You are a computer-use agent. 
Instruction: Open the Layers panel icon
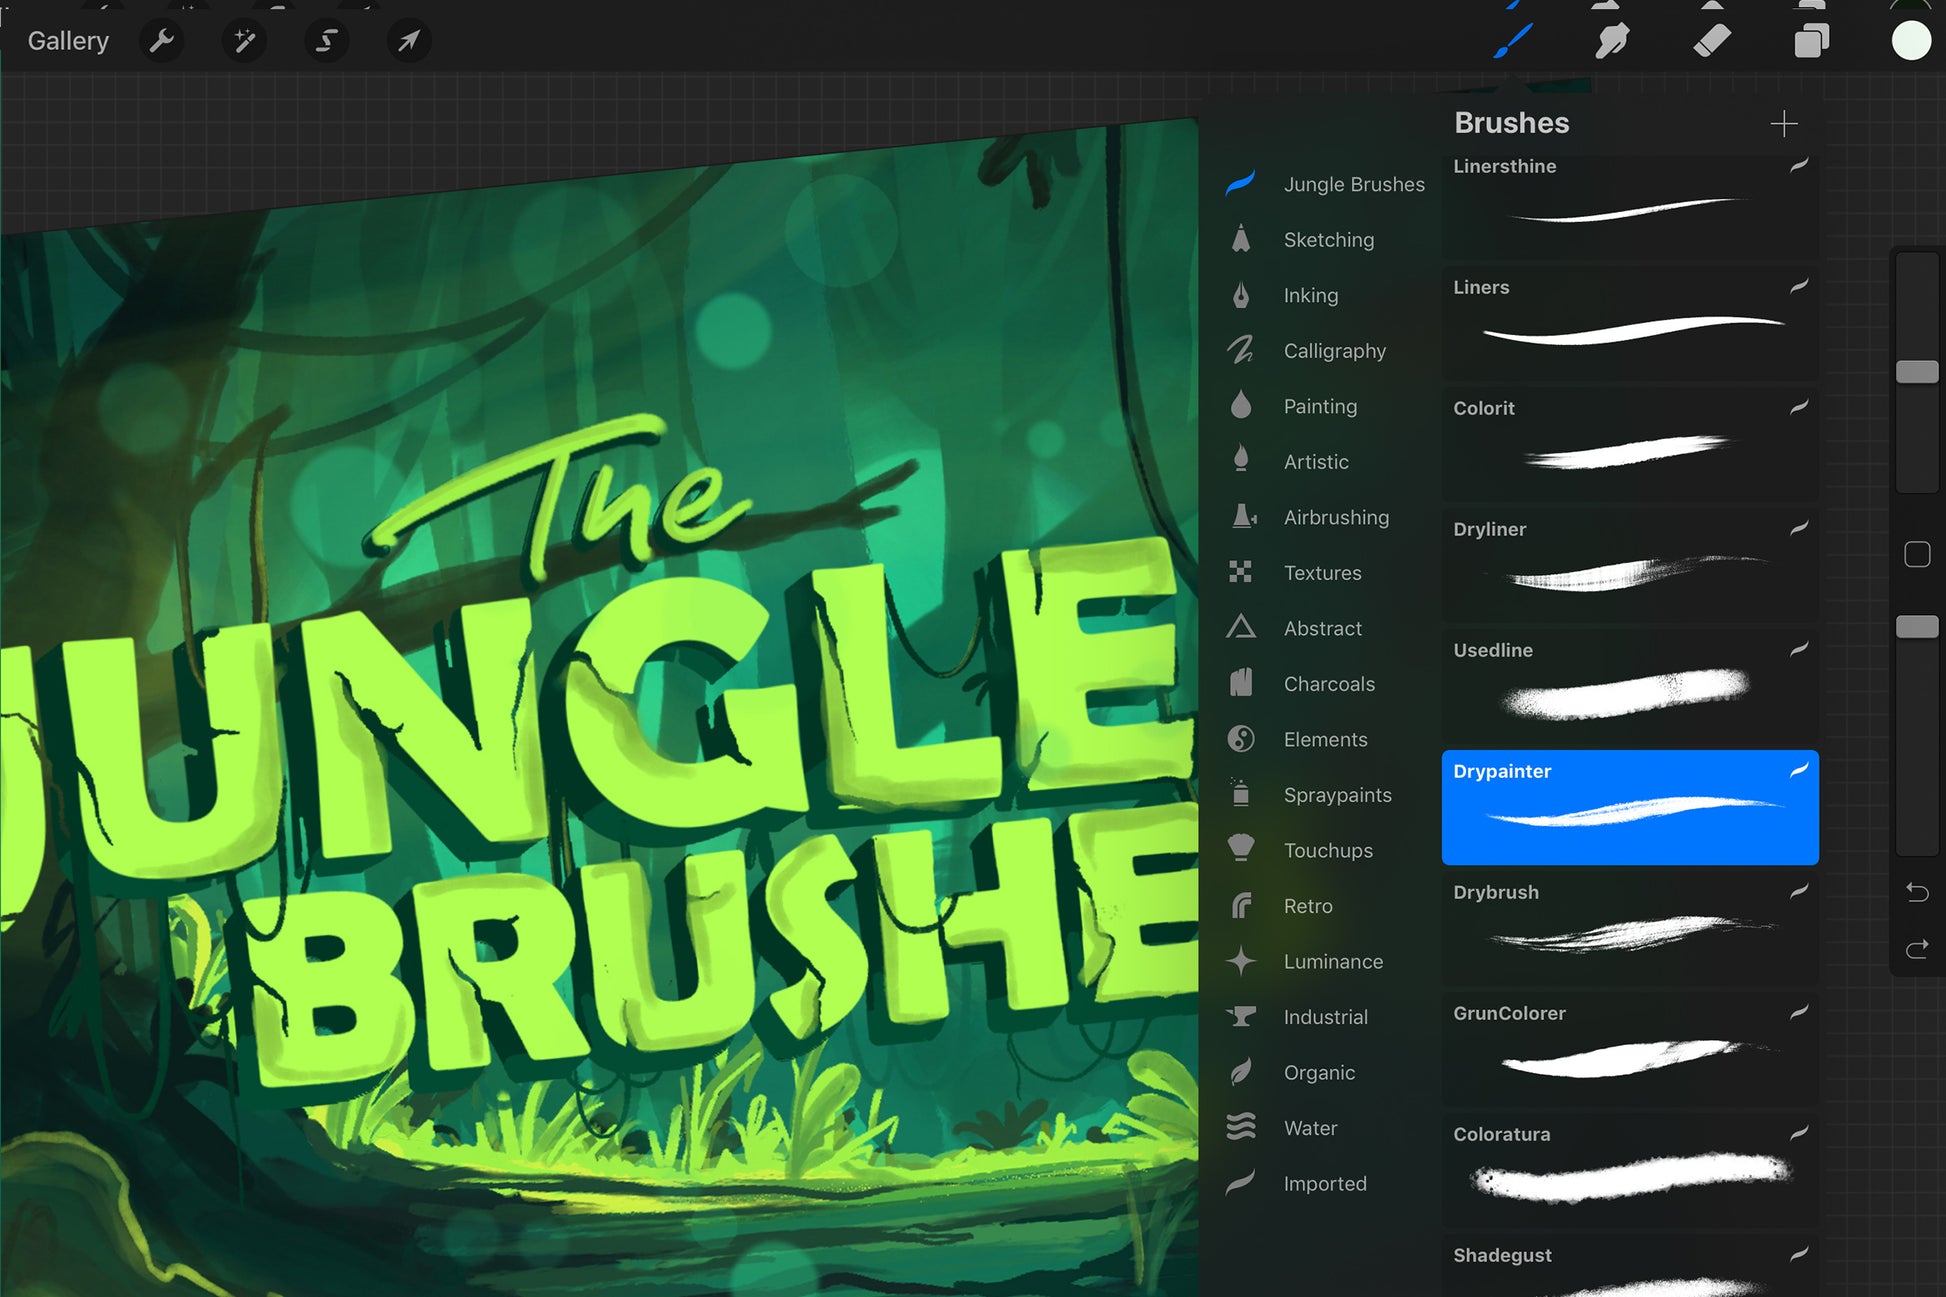pyautogui.click(x=1811, y=41)
